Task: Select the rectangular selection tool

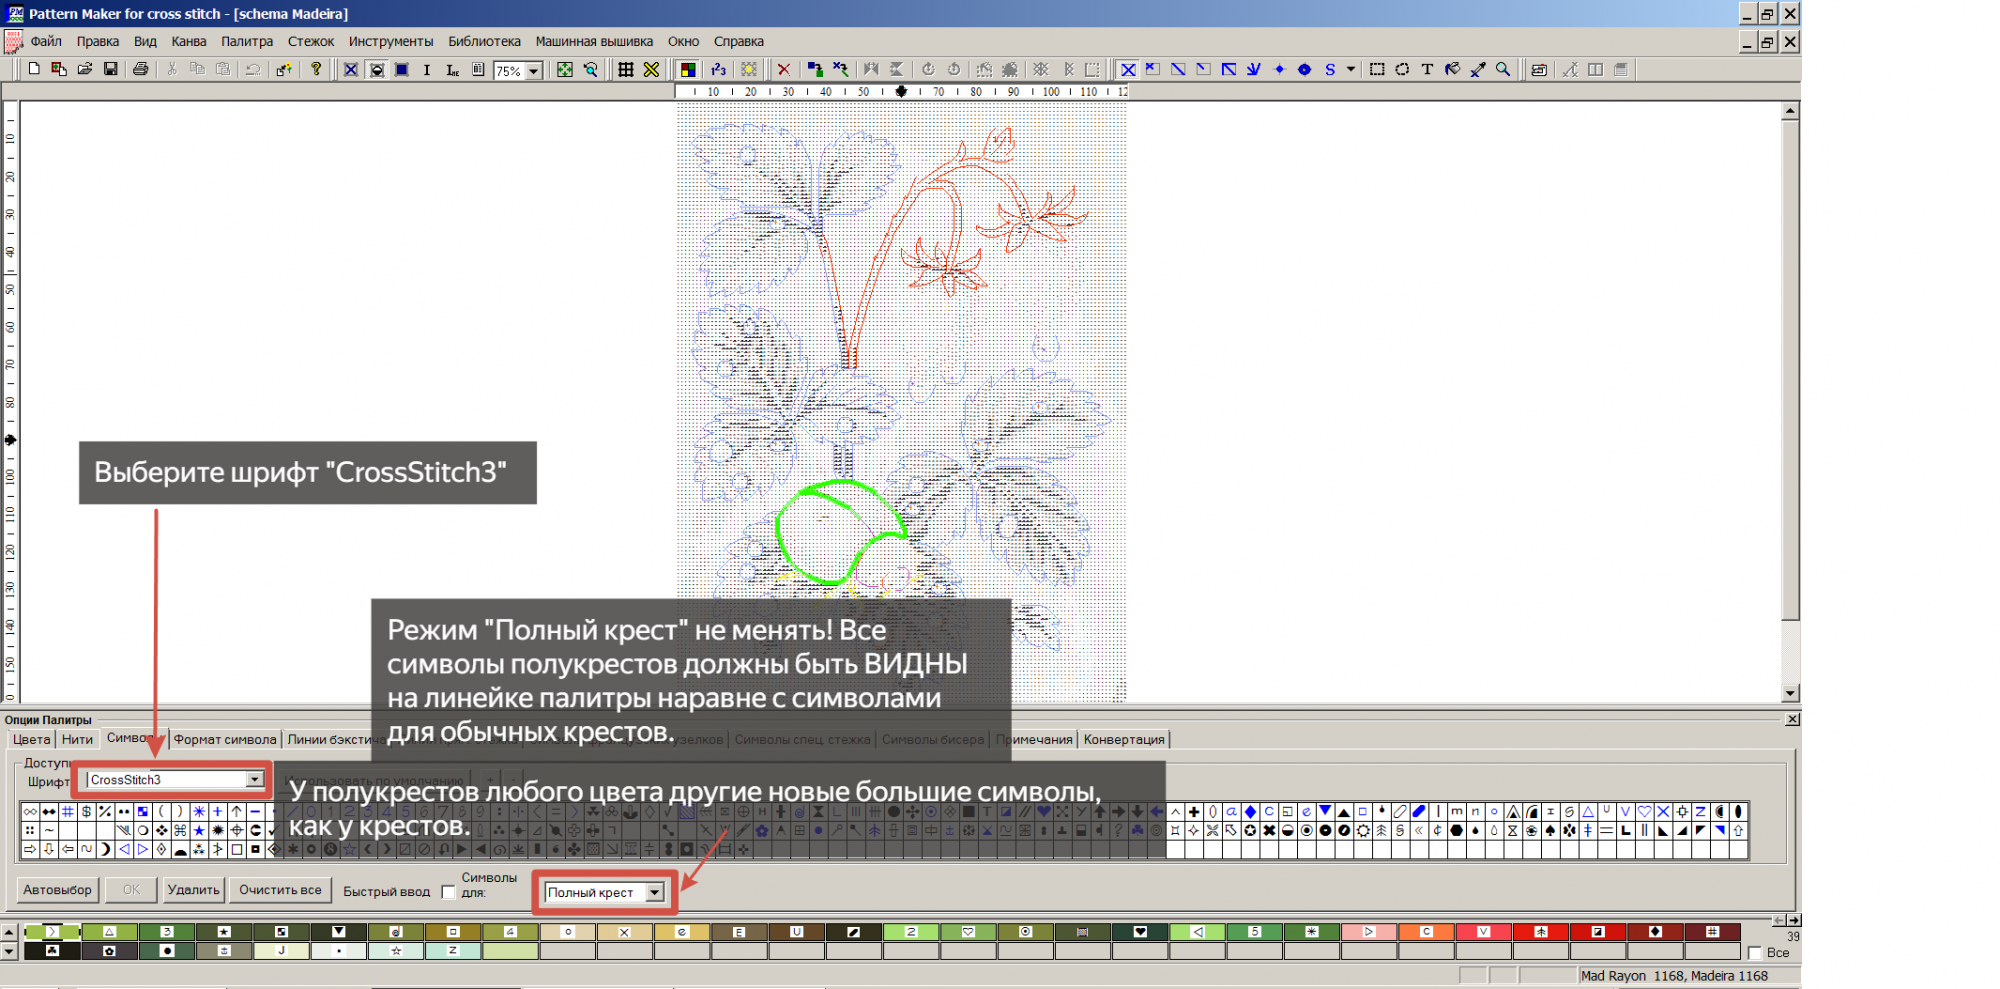Action: tap(1377, 69)
